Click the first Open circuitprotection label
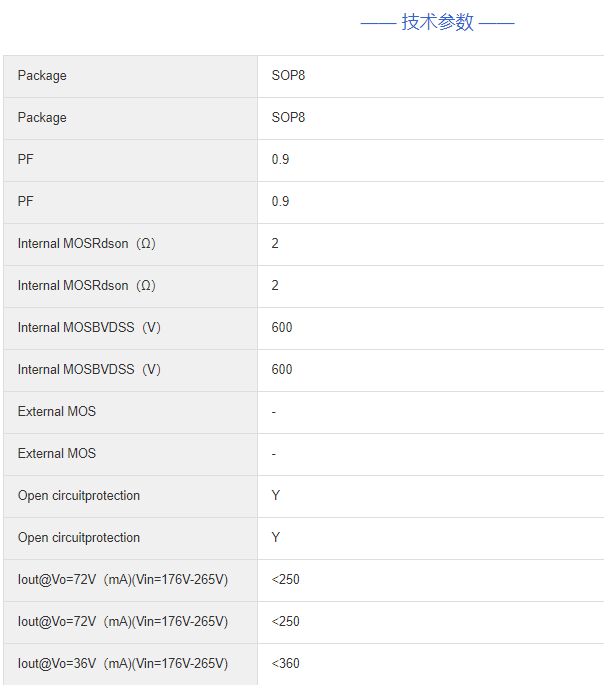The image size is (604, 685). pos(79,496)
